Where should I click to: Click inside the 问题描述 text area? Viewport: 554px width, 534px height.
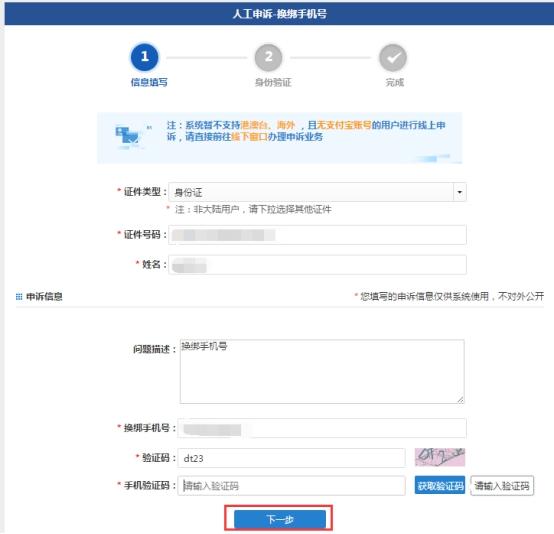(x=322, y=371)
